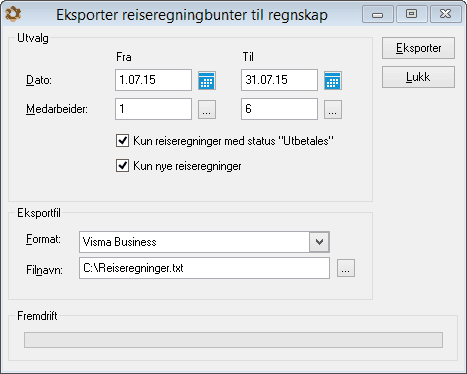Click the Til column header text

[x=248, y=57]
